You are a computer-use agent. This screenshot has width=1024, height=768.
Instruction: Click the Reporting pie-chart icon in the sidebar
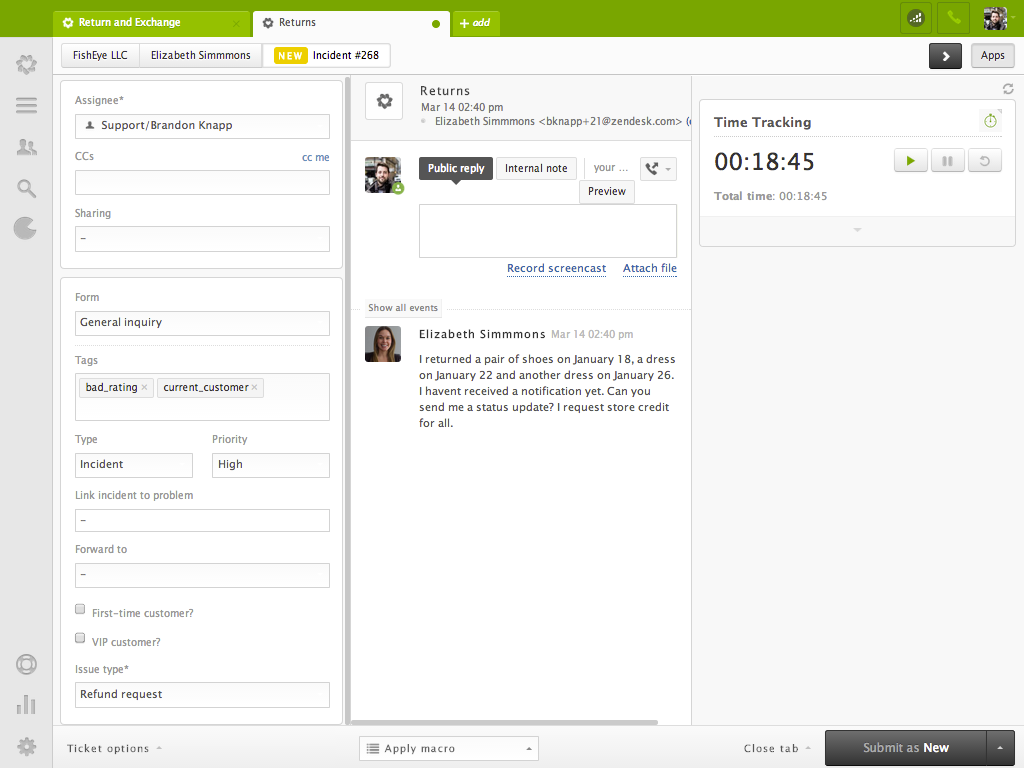coord(26,228)
